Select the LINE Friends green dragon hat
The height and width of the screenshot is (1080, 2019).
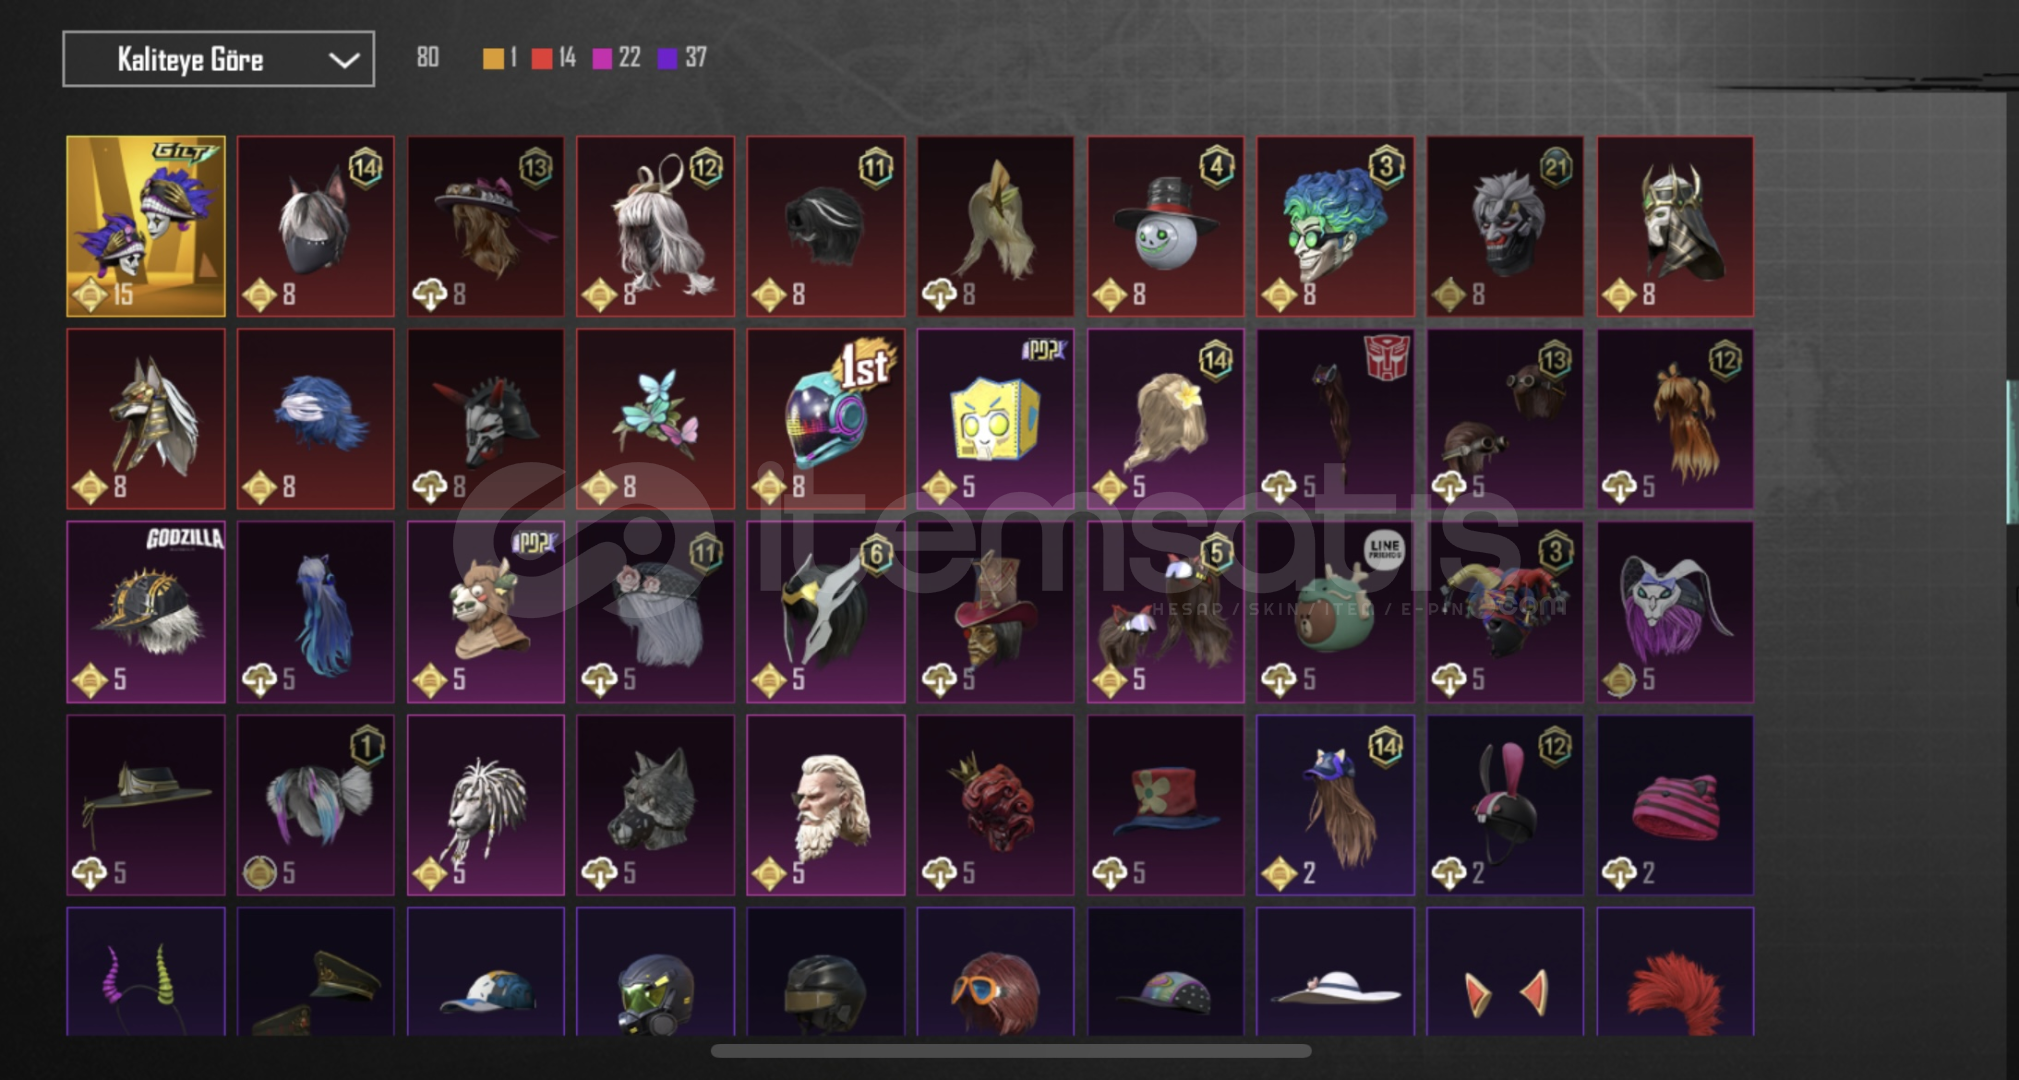click(x=1335, y=612)
